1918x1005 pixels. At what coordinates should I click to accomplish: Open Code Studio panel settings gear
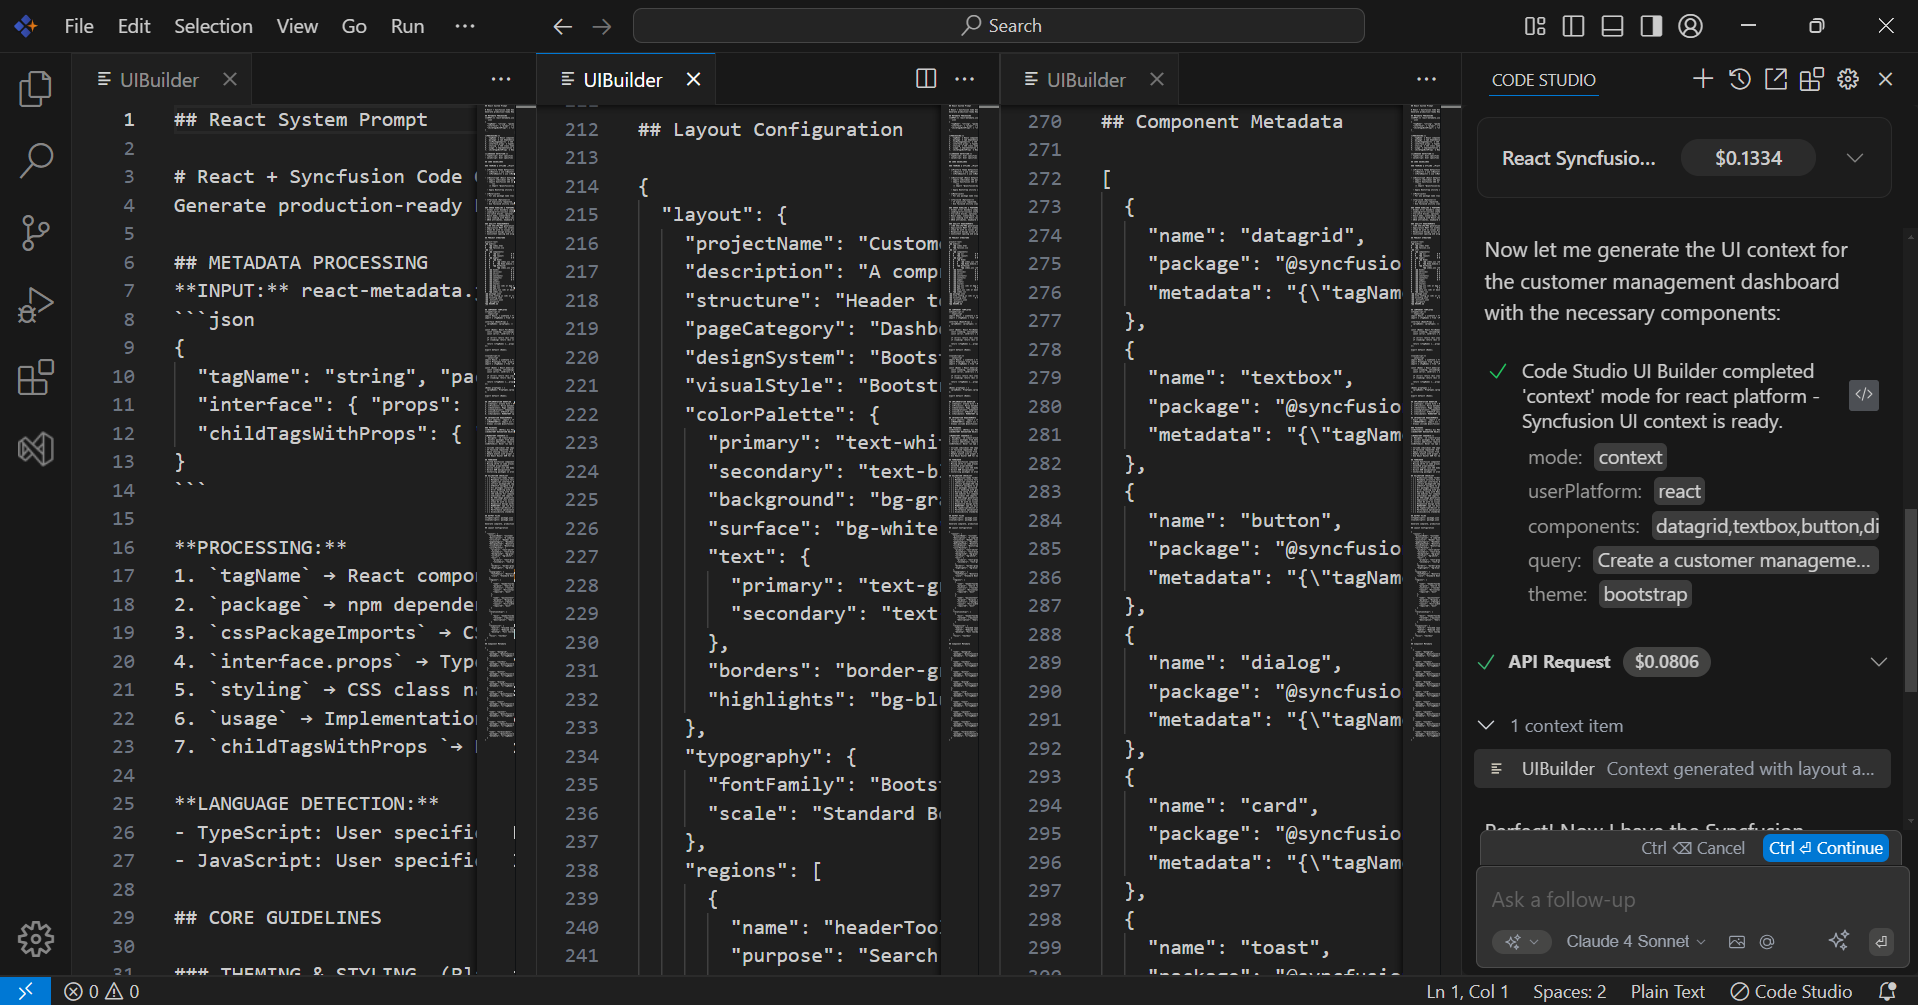tap(1848, 78)
